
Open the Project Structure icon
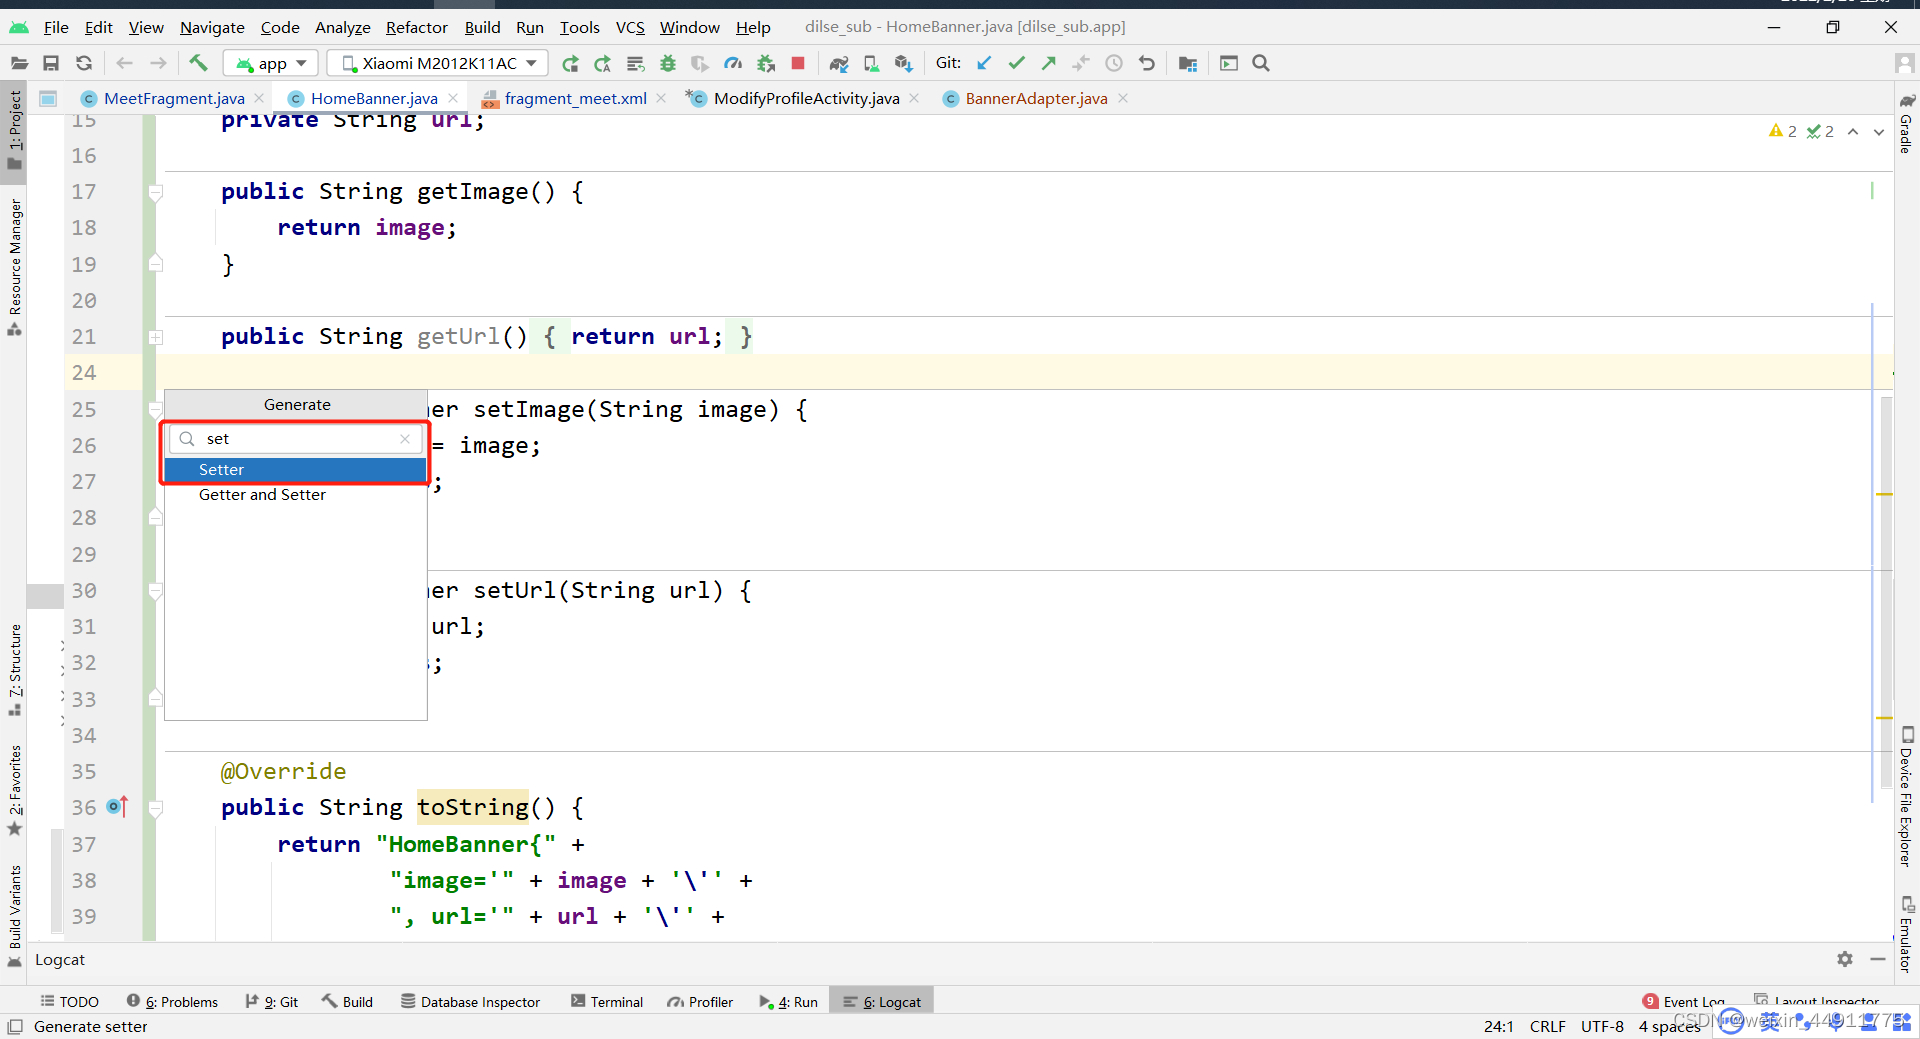(x=1188, y=63)
